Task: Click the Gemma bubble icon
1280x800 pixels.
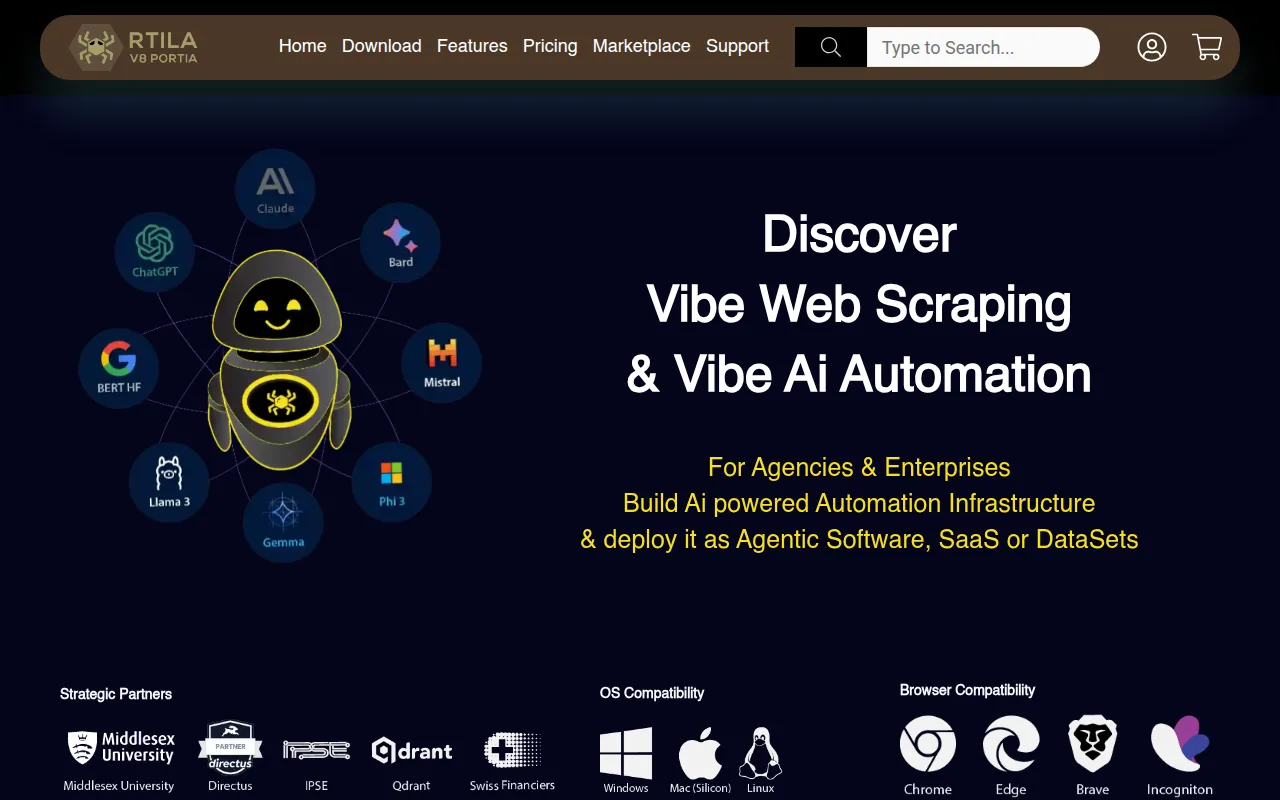Action: point(283,522)
